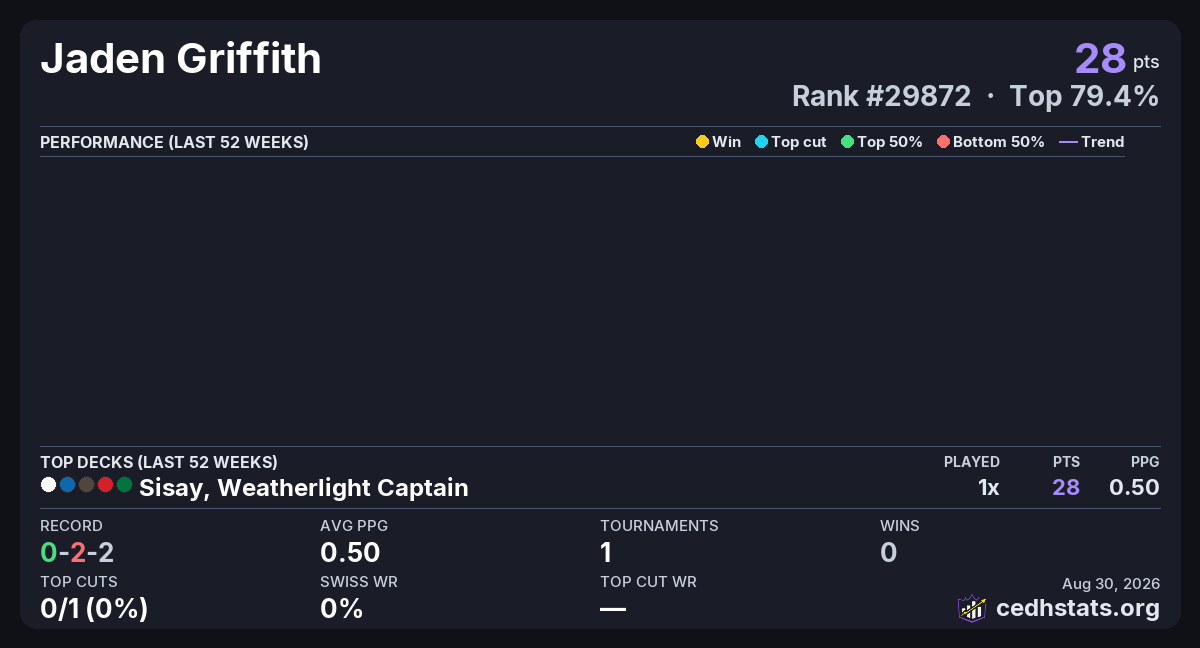
Task: Click the PTS column header
Action: point(1066,462)
